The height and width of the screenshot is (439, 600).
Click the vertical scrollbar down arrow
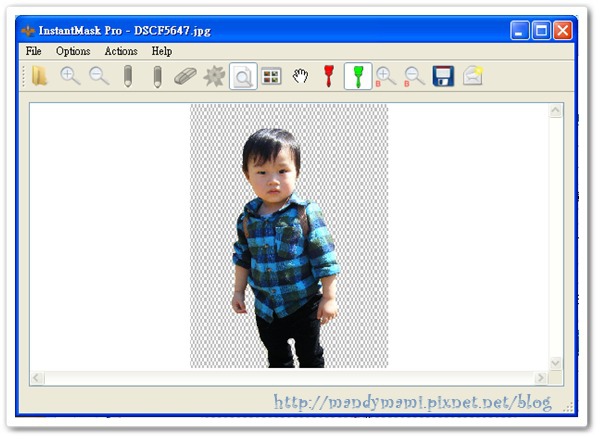pos(555,363)
